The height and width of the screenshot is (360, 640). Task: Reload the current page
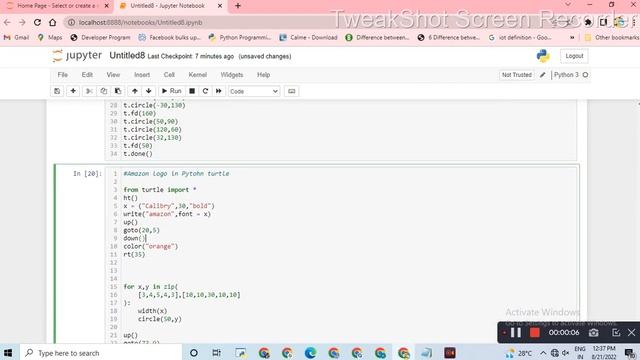[x=37, y=22]
